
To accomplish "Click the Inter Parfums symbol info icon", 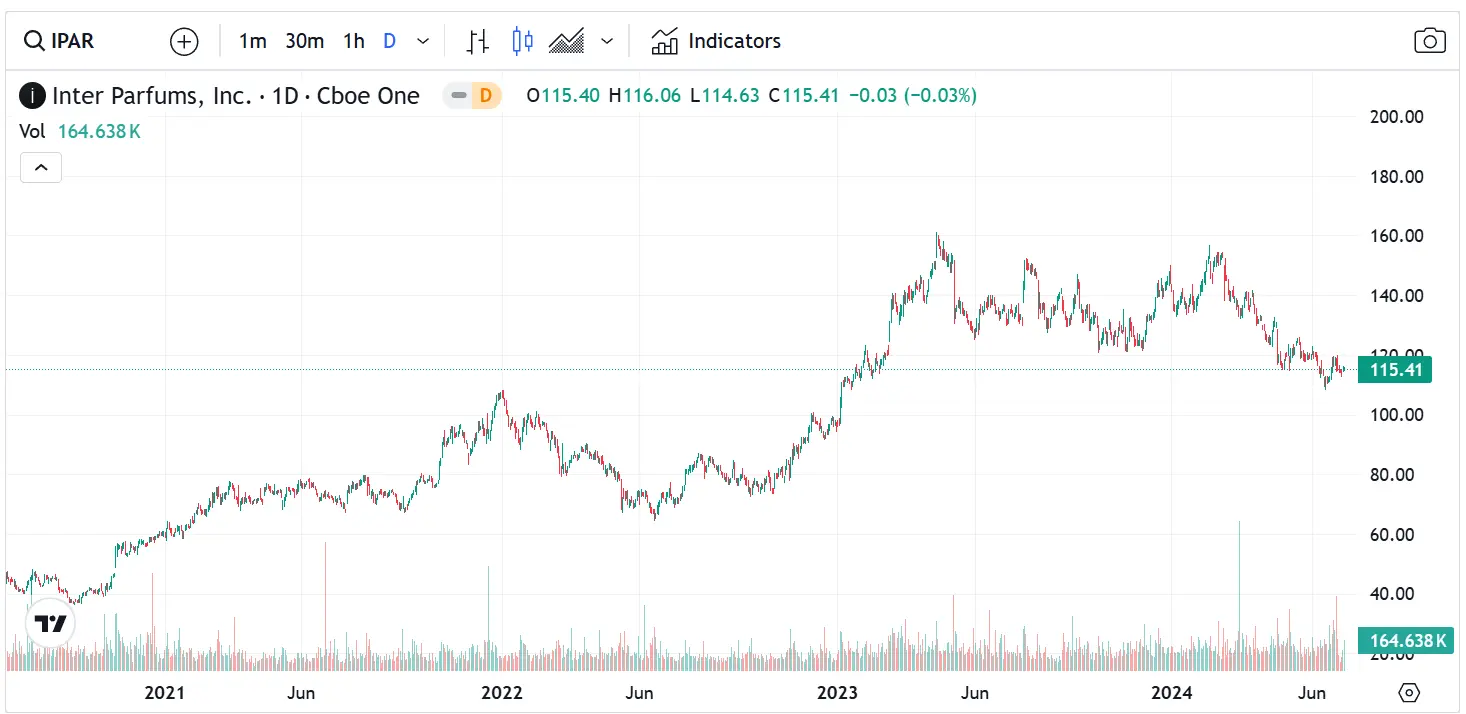I will point(33,96).
